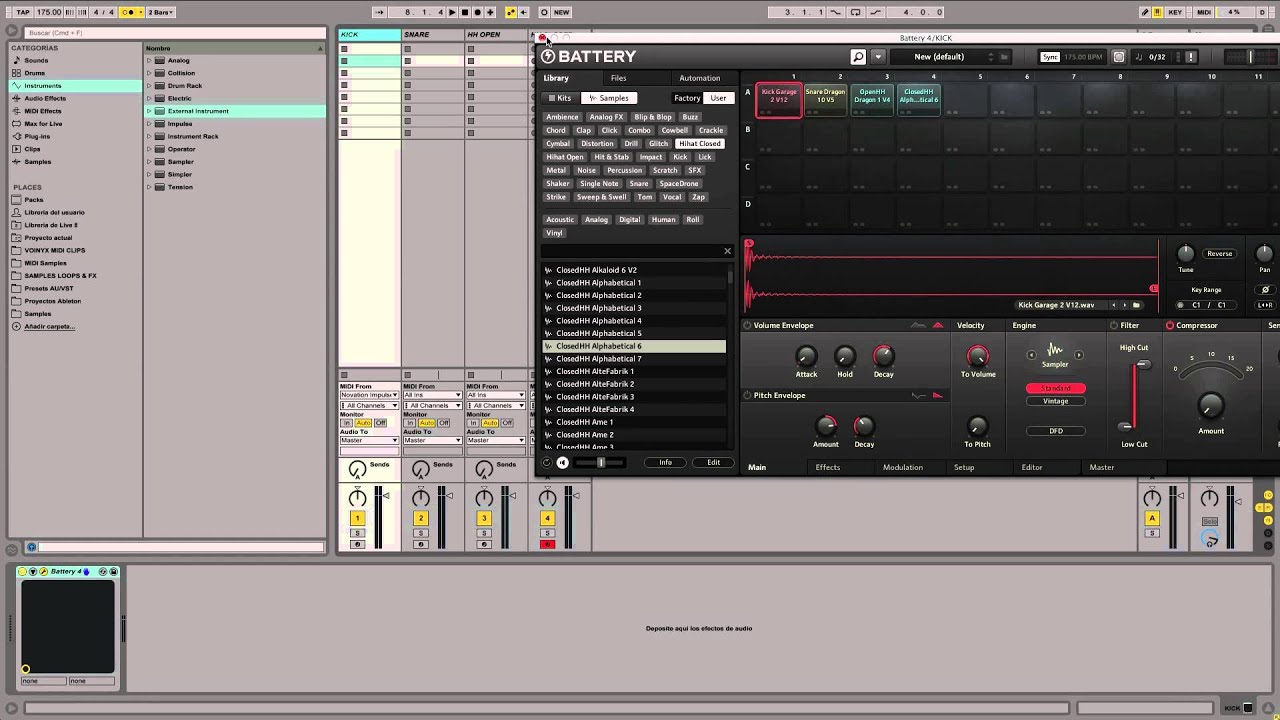Toggle Draw Mode pencil icon

[x=1145, y=12]
